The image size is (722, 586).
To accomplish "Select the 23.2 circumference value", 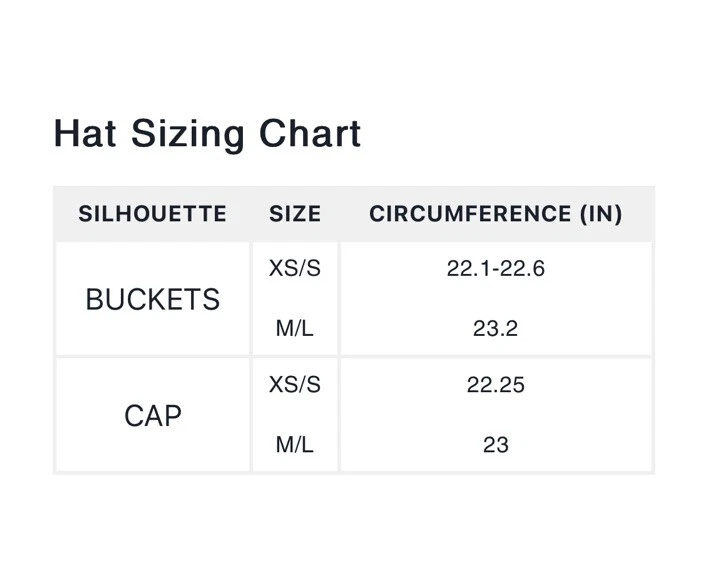I will click(496, 328).
